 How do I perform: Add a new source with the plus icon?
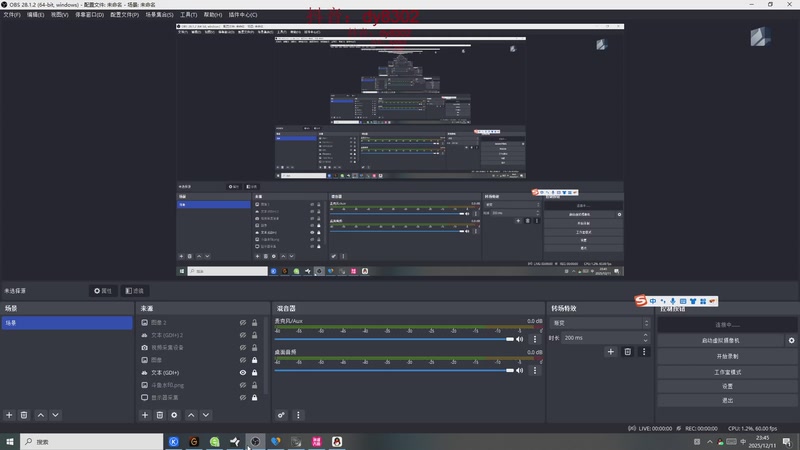(x=145, y=415)
